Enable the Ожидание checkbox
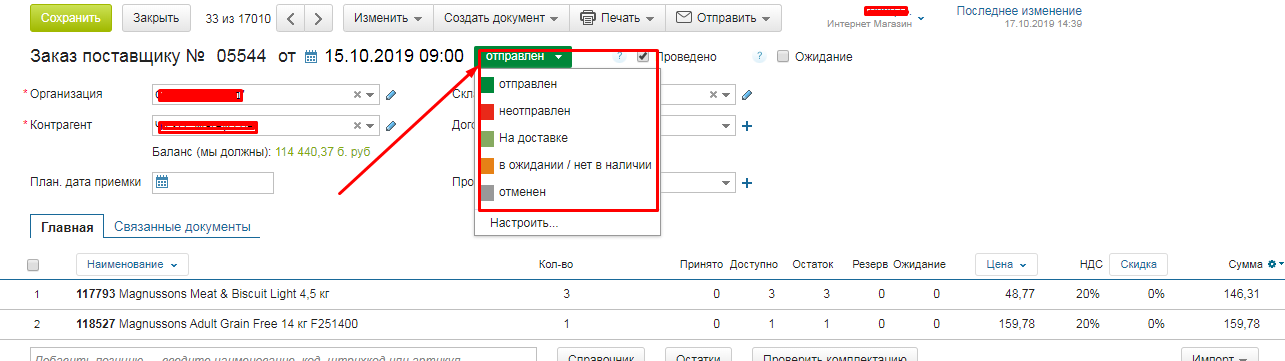Image resolution: width=1285 pixels, height=361 pixels. point(783,57)
